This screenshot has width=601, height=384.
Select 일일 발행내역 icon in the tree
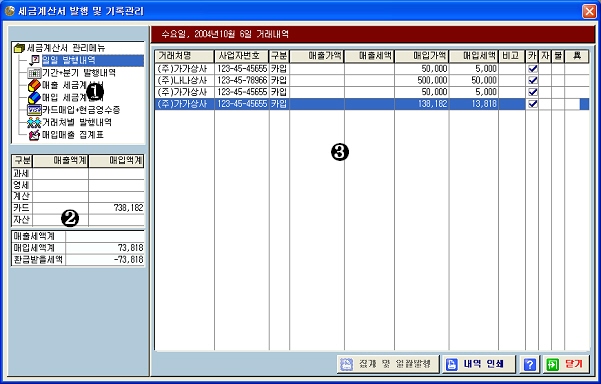click(x=35, y=60)
